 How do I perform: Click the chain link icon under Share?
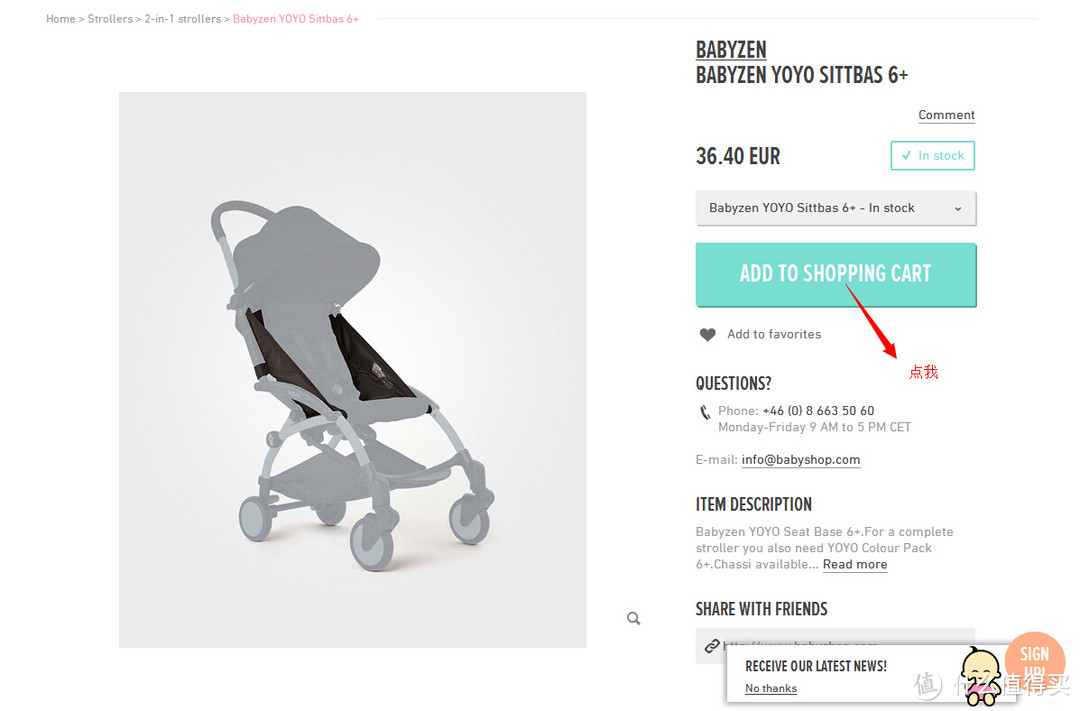711,646
